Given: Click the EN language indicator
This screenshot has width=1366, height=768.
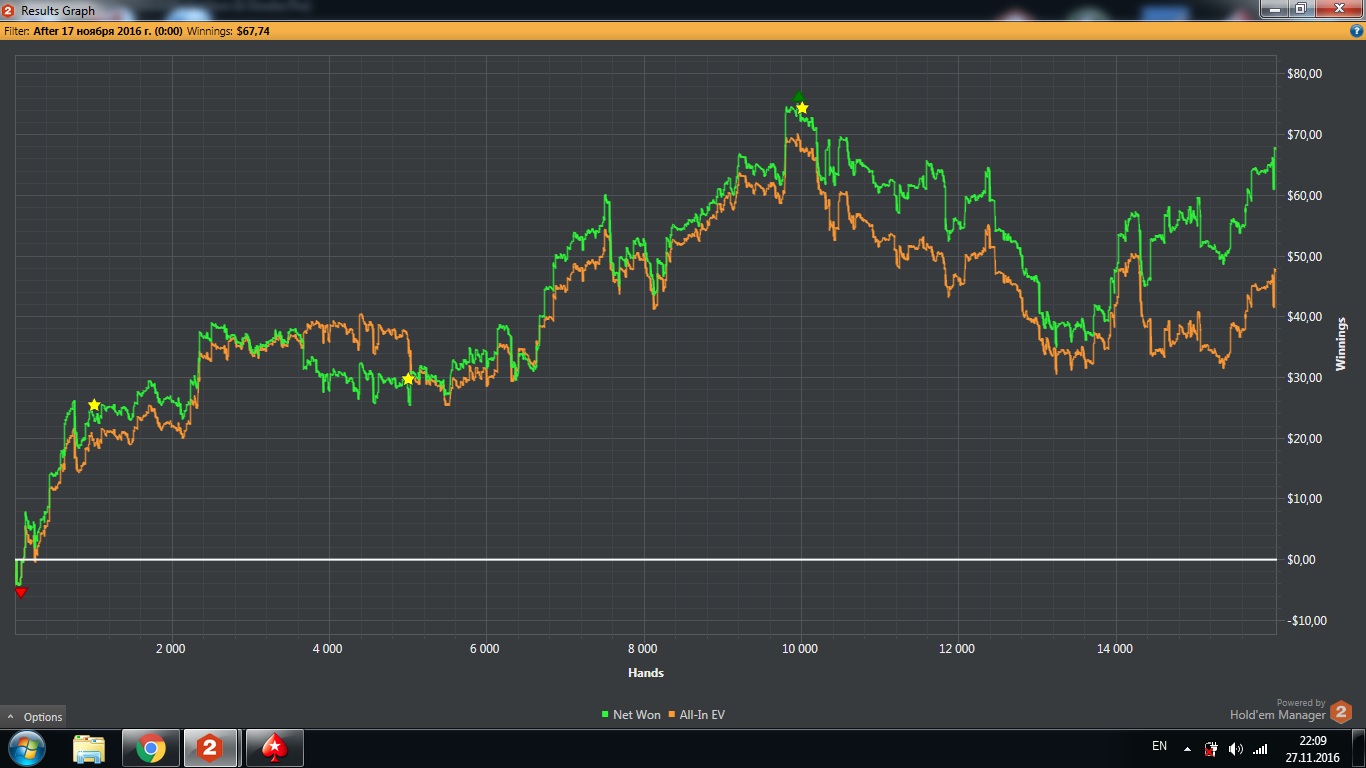Looking at the screenshot, I should [x=1159, y=746].
